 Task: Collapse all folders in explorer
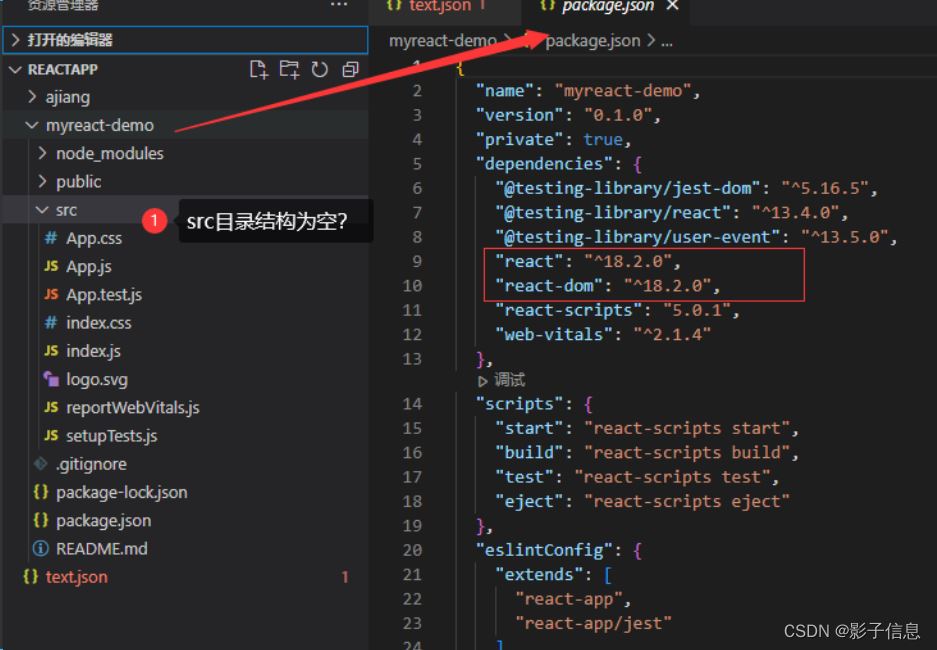click(350, 69)
